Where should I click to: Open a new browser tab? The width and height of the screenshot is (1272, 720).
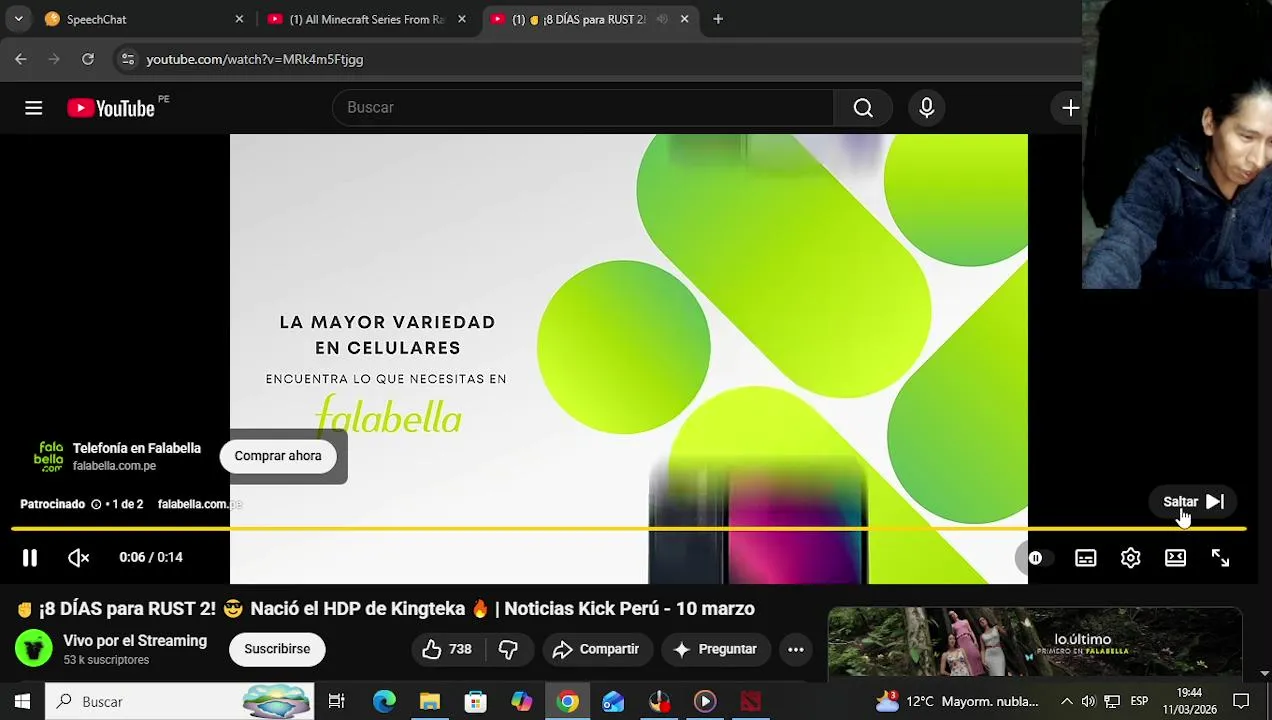point(718,19)
